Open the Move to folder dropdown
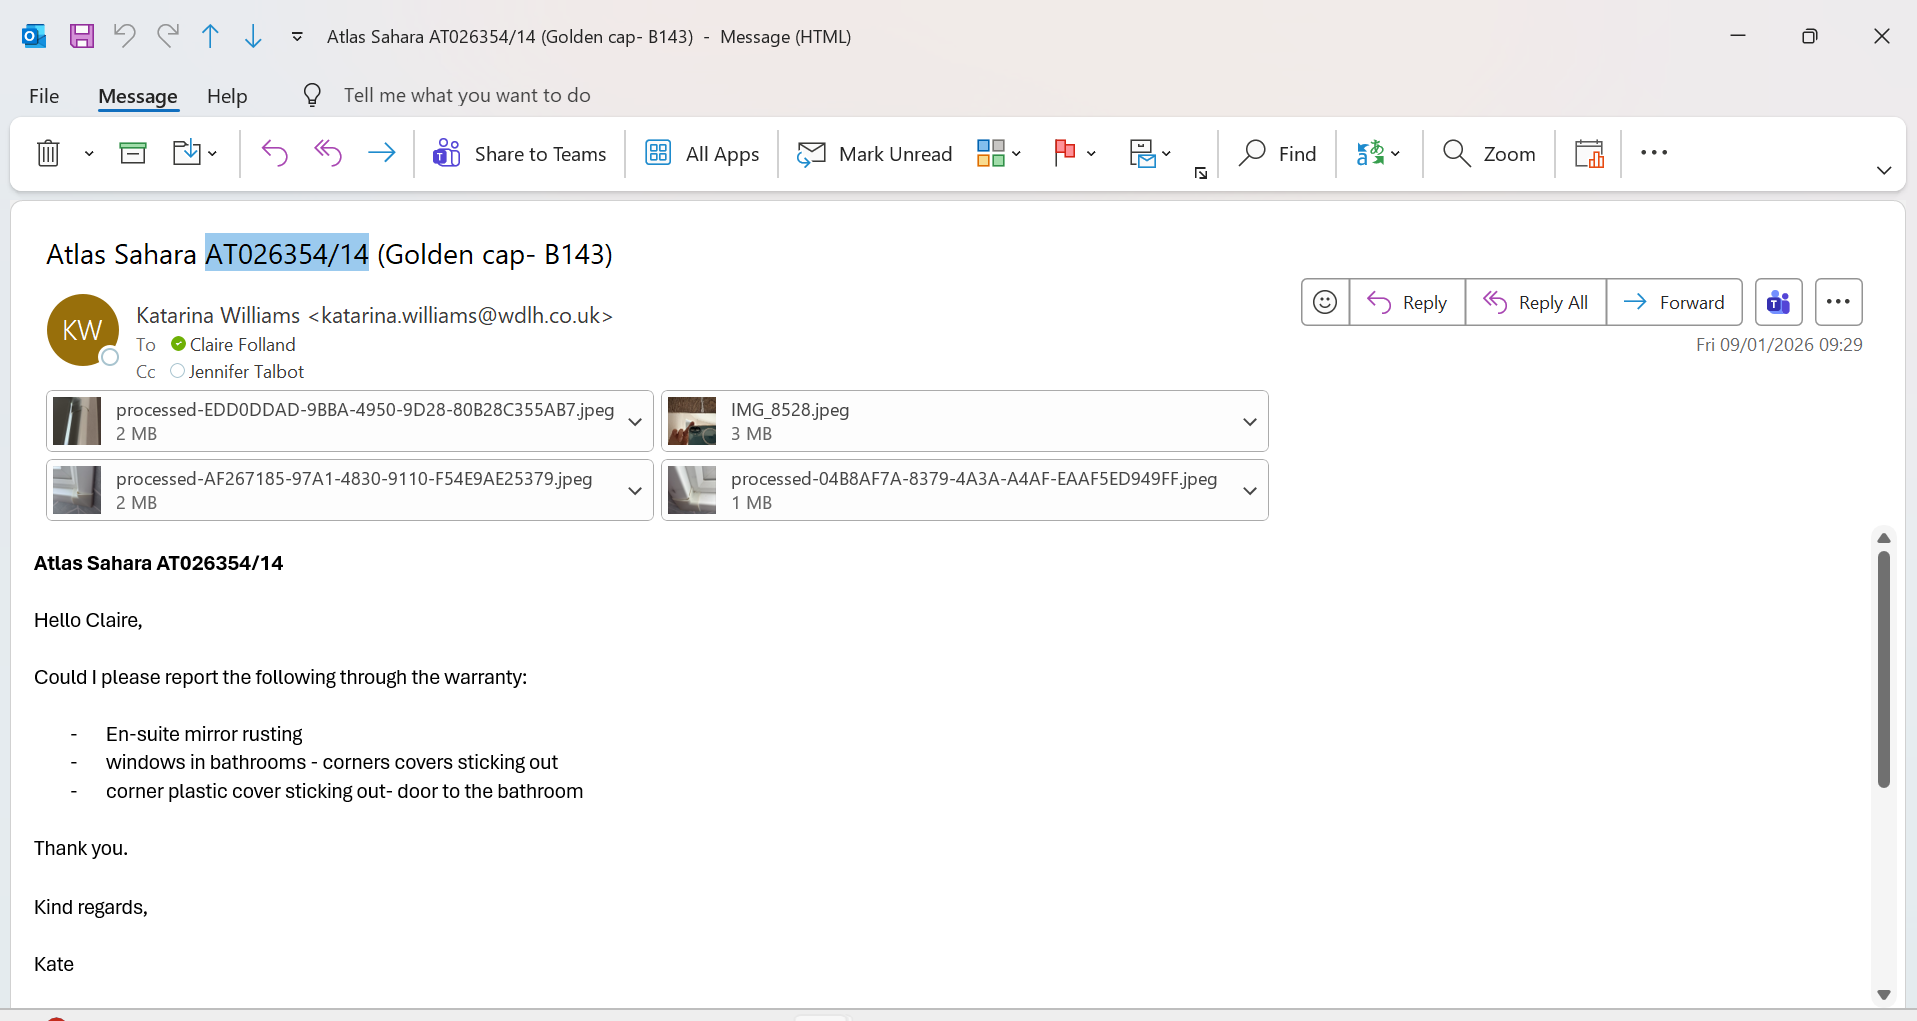Screen dimensions: 1917x1021 tap(195, 153)
